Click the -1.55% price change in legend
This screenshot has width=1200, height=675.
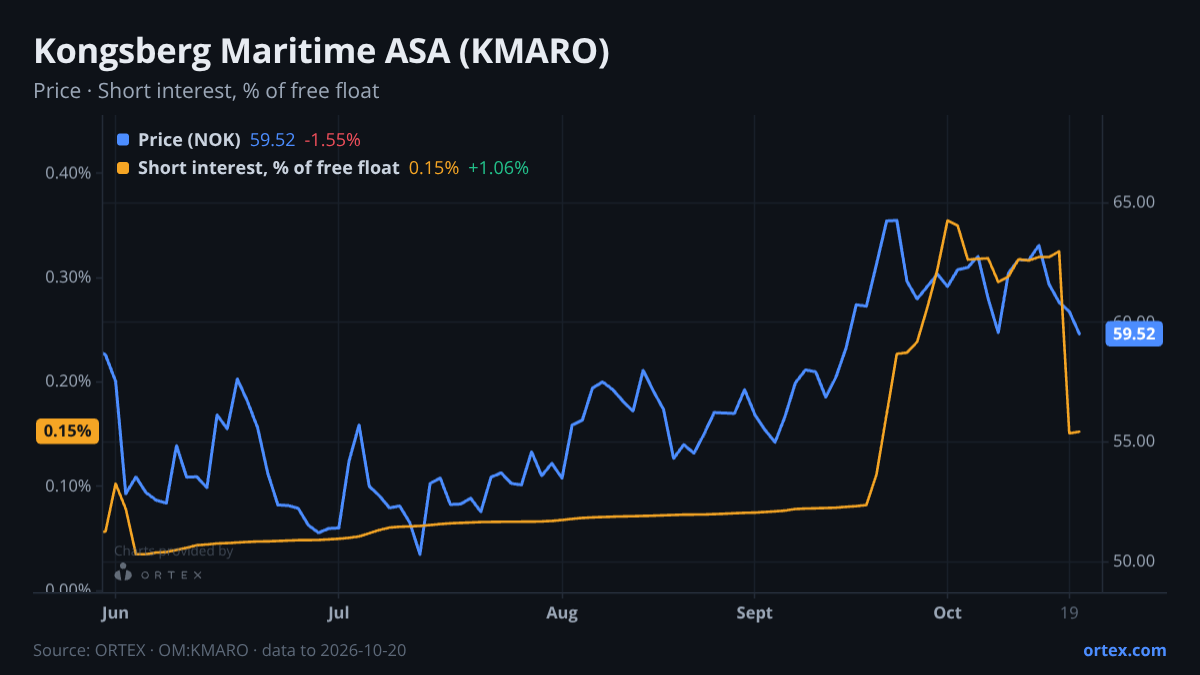(x=332, y=140)
